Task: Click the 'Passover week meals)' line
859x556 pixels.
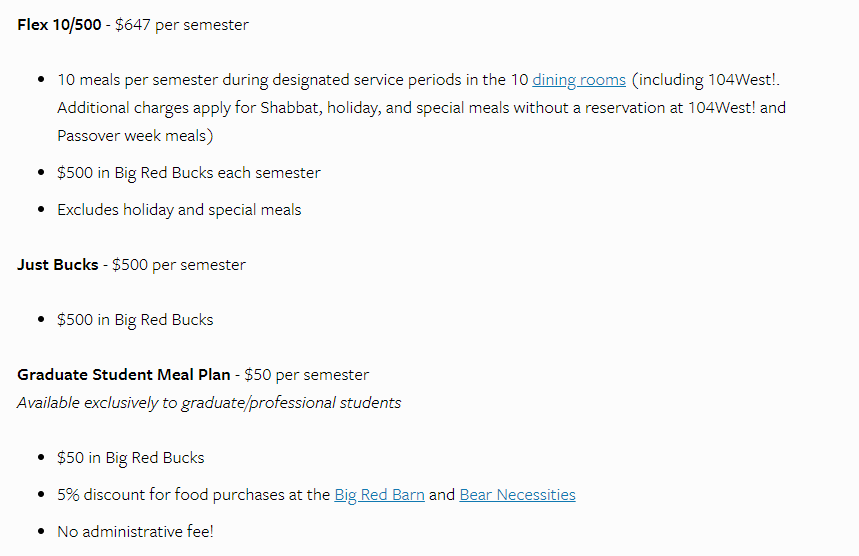Action: [x=135, y=136]
